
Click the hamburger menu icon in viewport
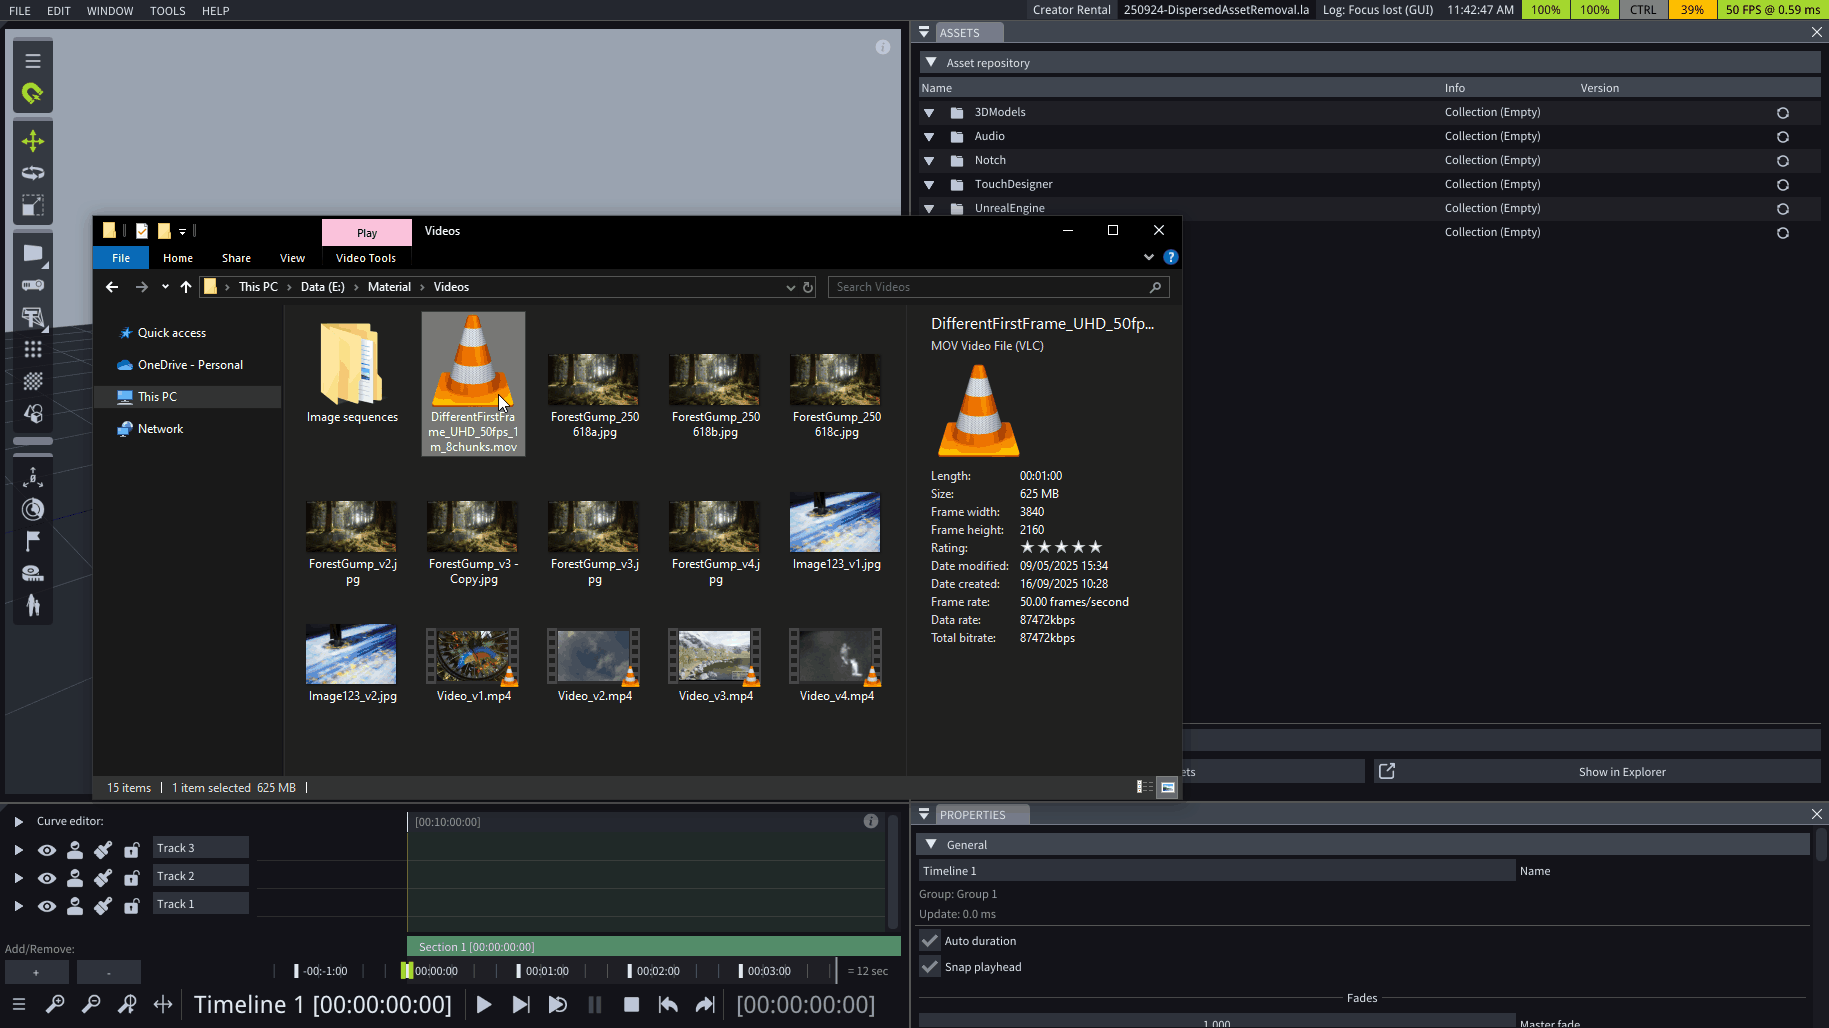coord(33,61)
